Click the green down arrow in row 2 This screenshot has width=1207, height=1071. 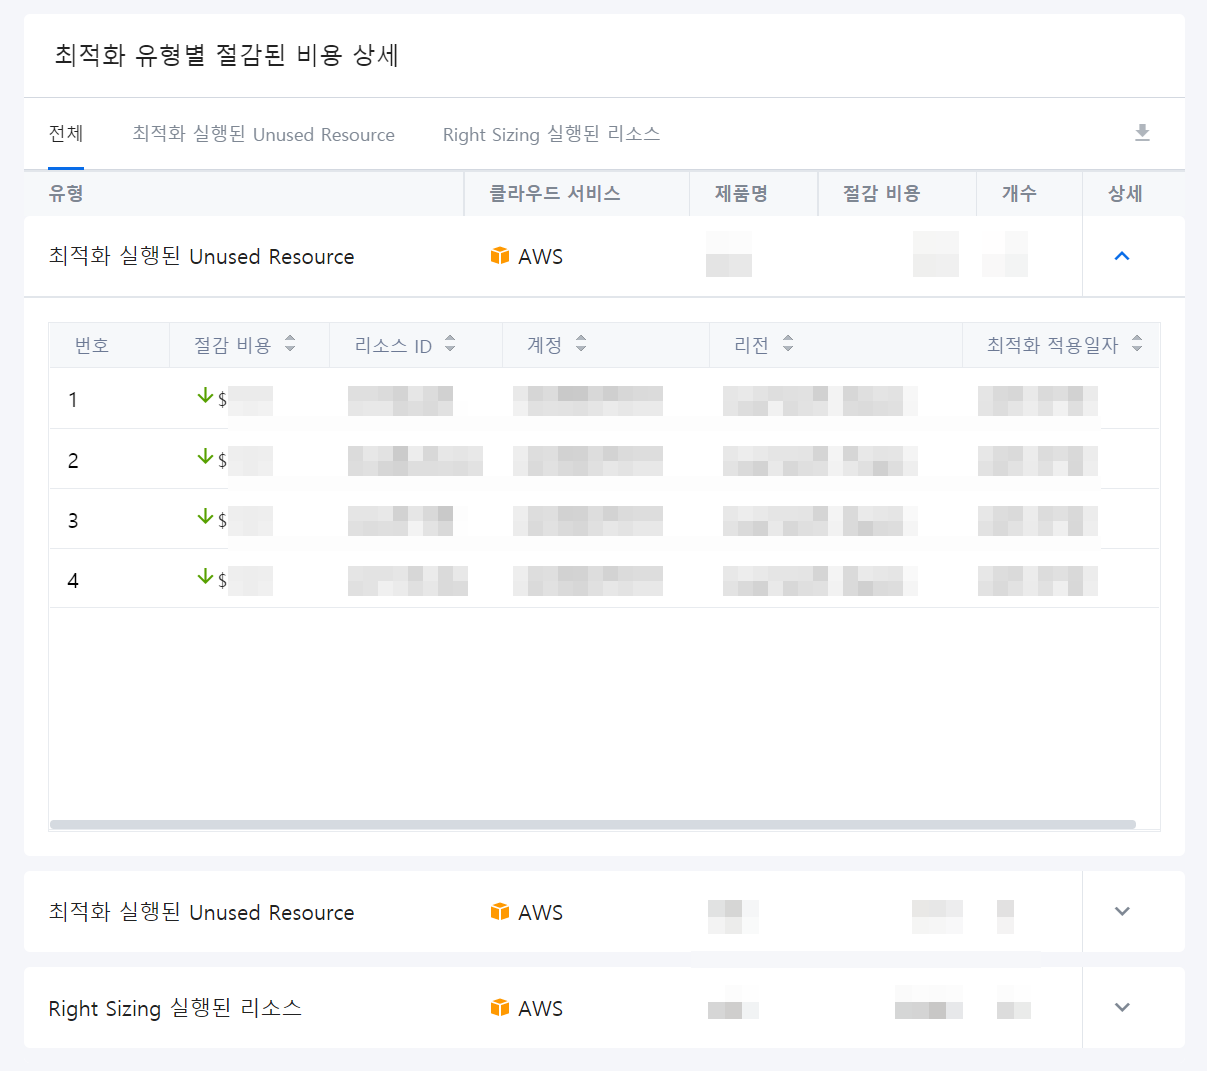205,457
